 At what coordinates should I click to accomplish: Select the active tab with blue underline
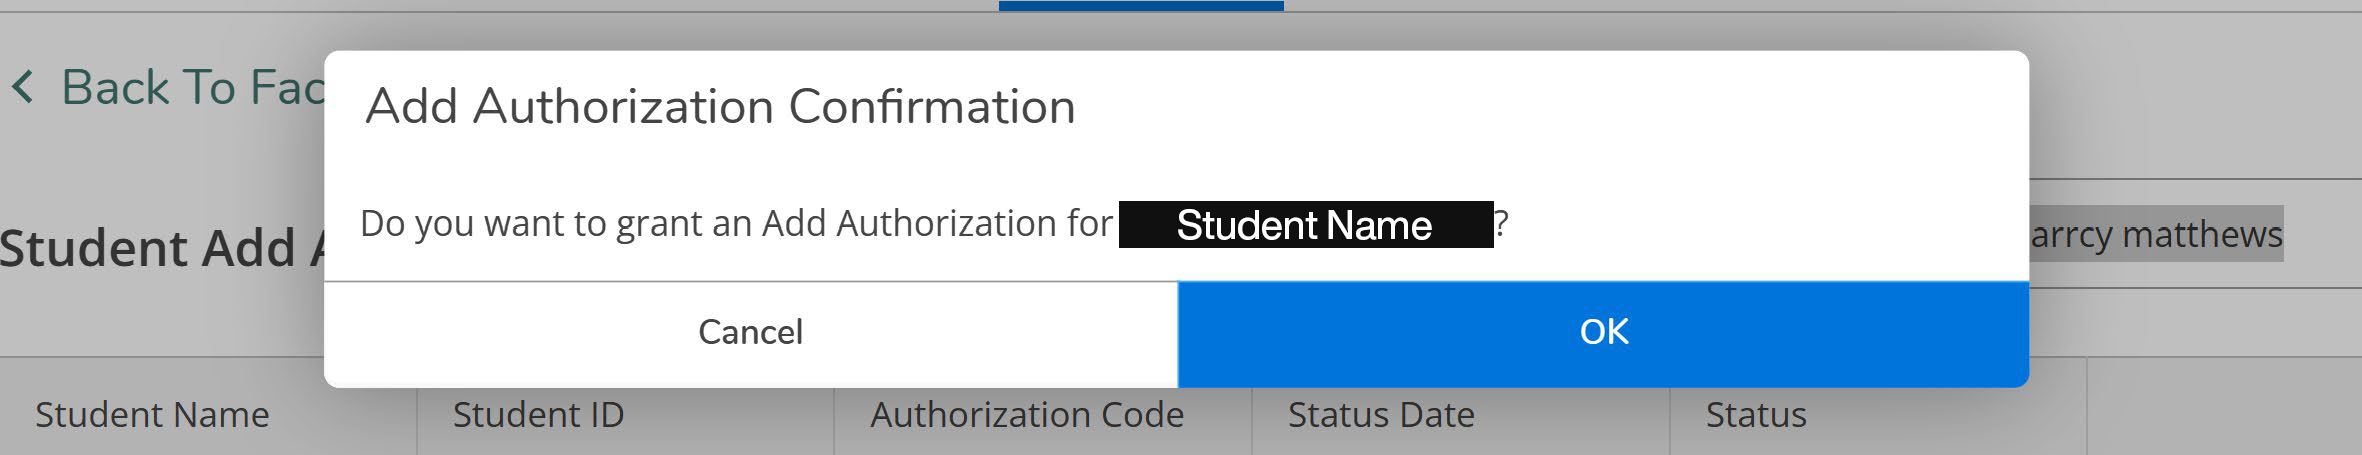[1140, 5]
